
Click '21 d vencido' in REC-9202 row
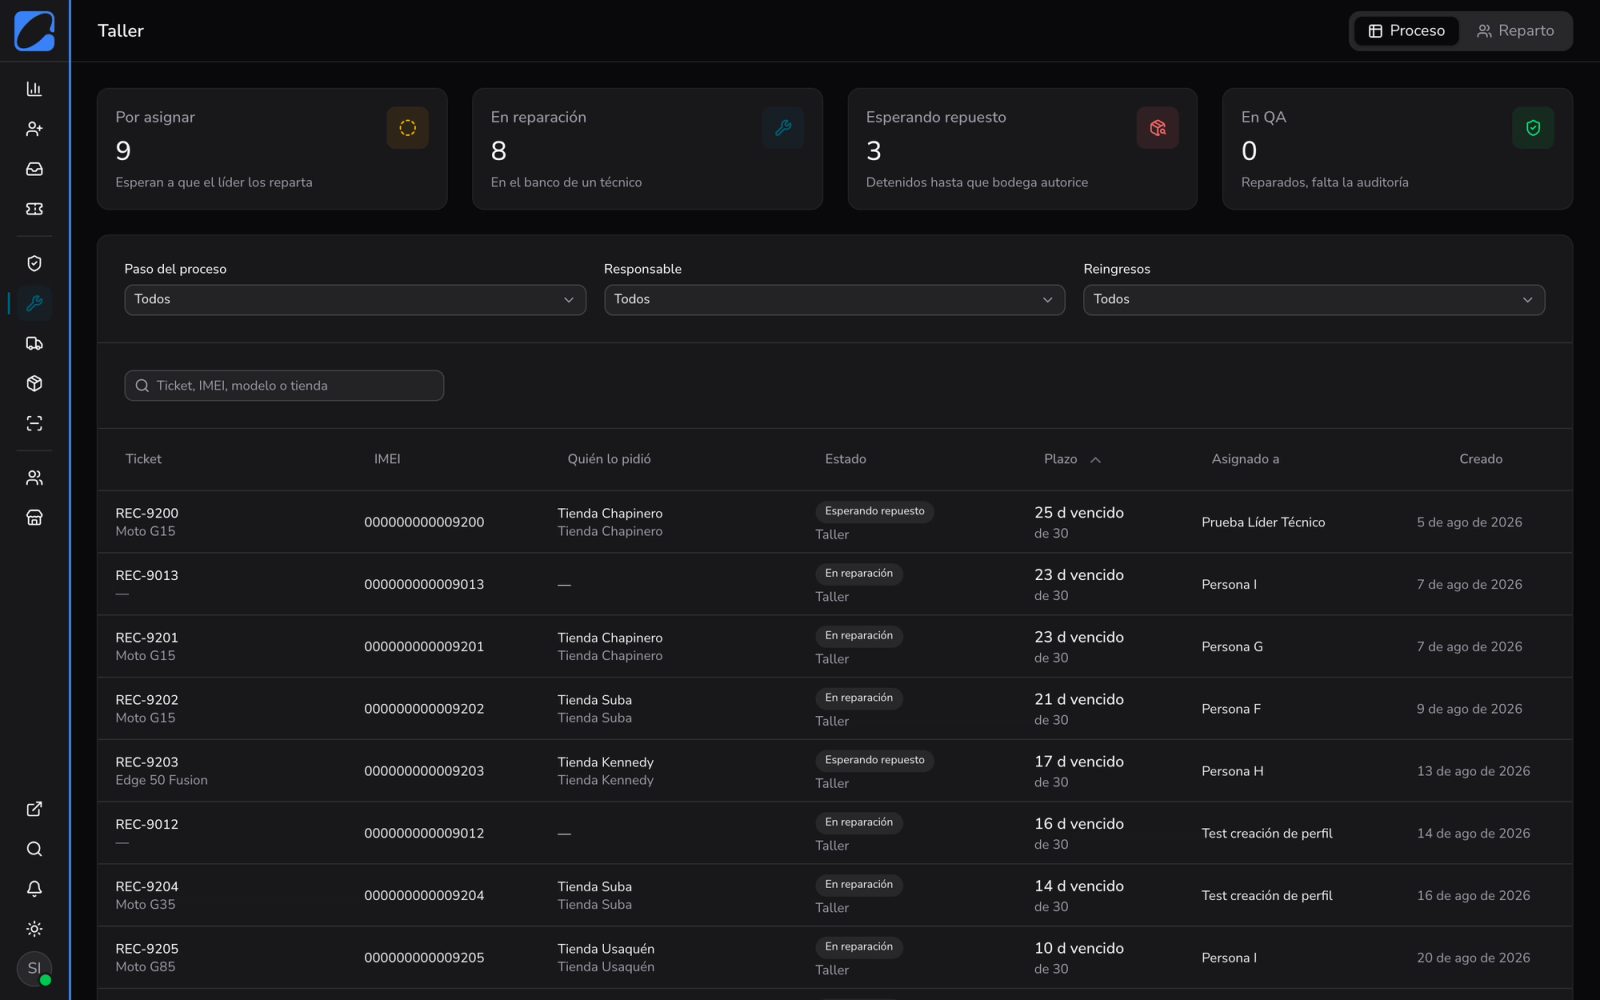point(1079,699)
